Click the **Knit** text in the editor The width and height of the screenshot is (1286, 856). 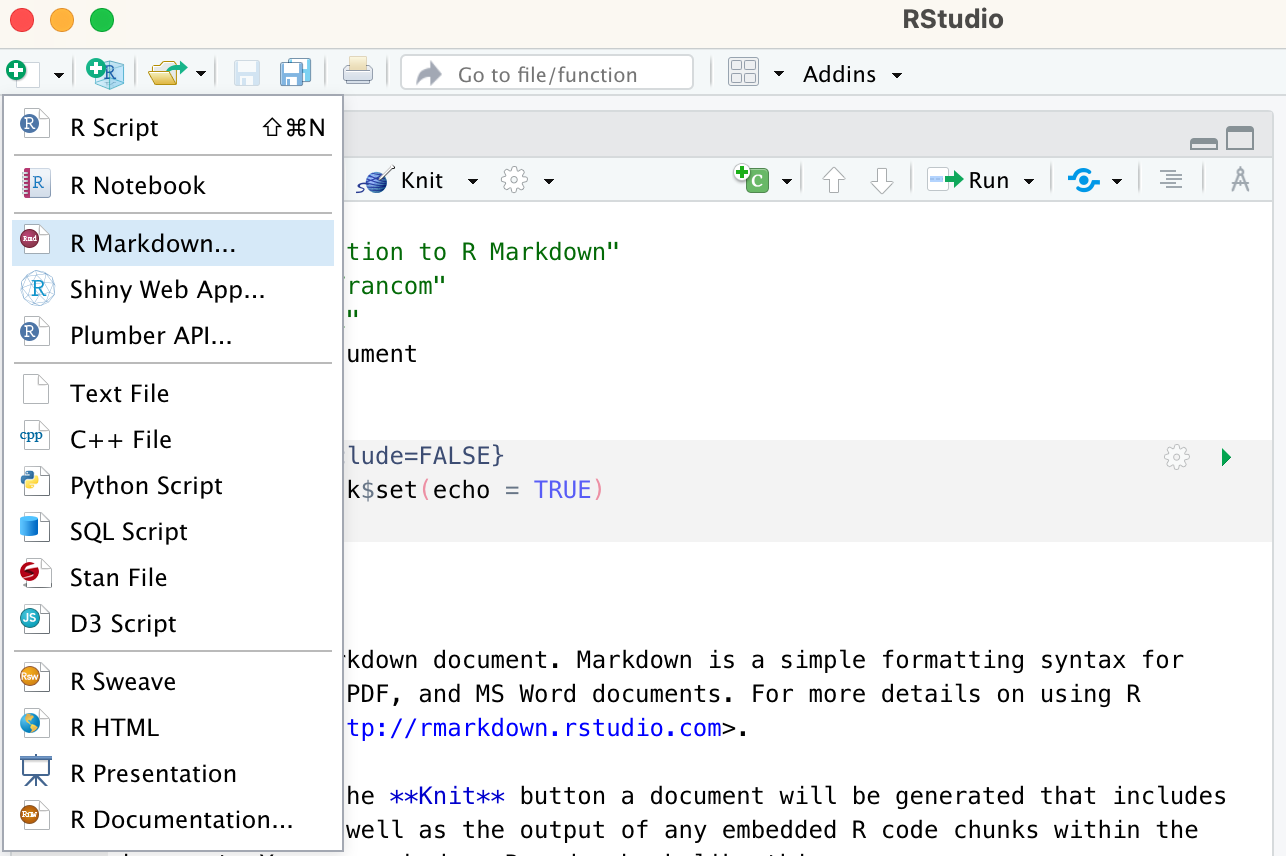pos(447,796)
